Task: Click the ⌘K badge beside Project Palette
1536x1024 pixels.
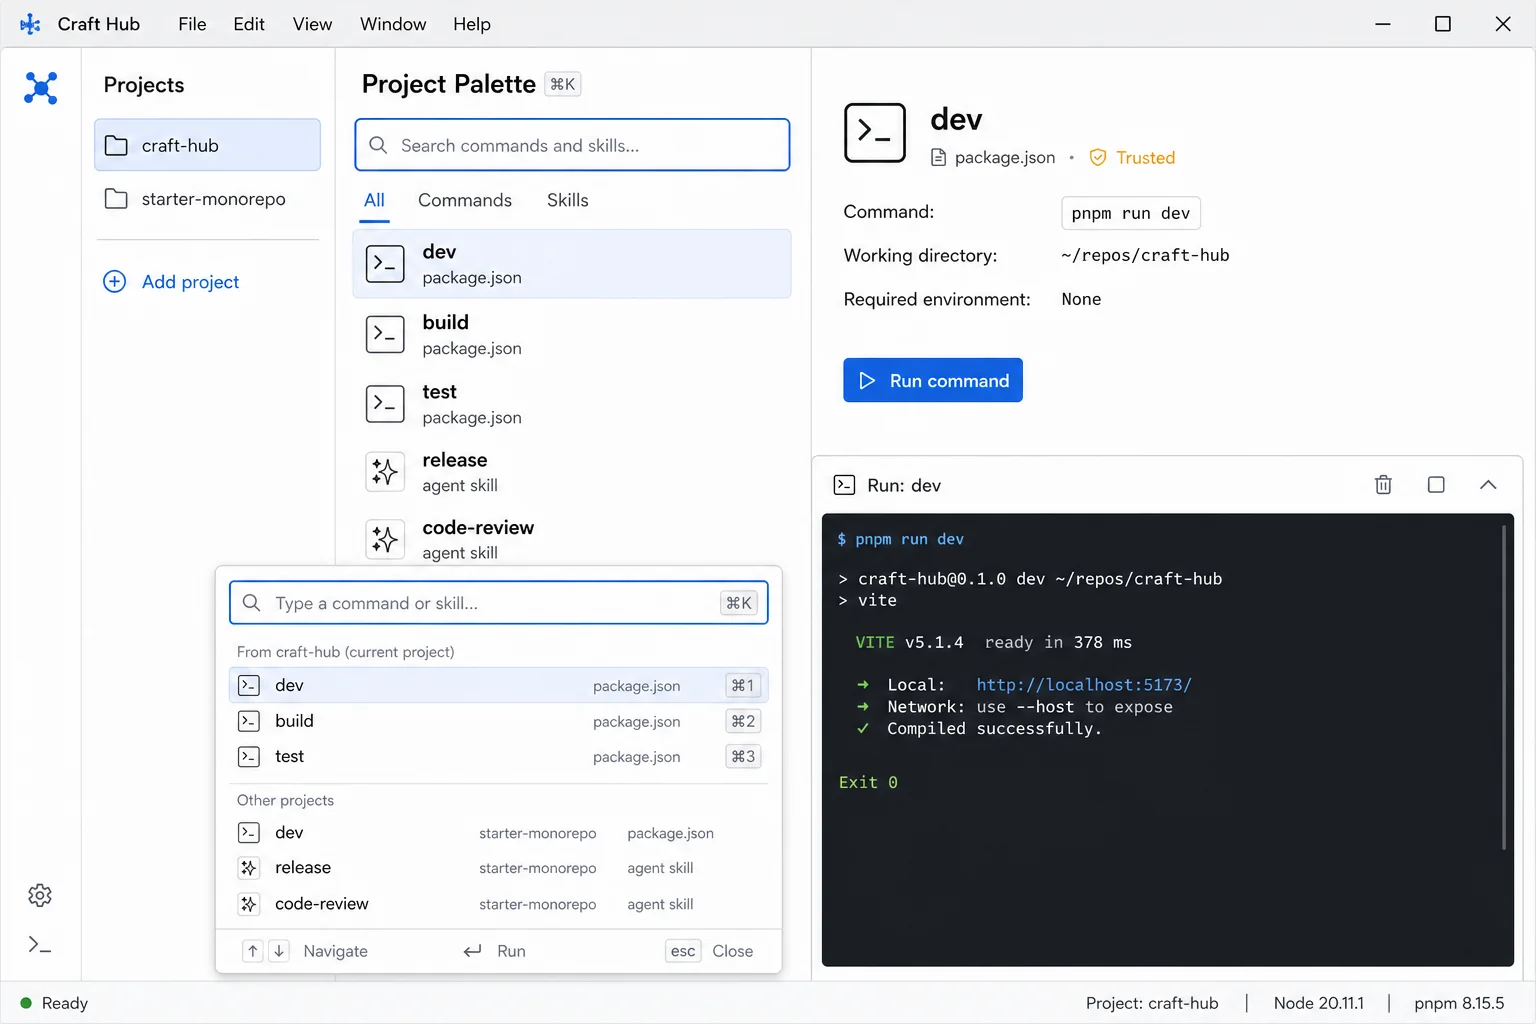Action: (x=563, y=84)
